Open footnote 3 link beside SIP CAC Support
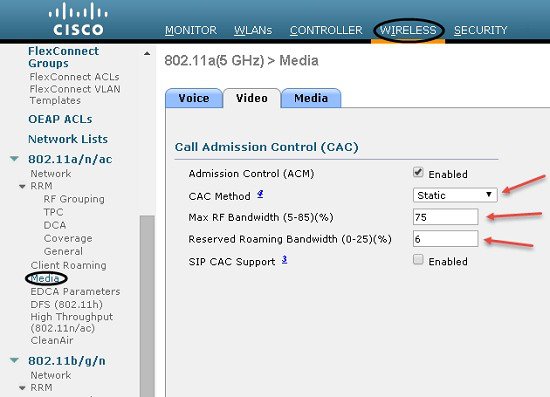The image size is (550, 397). 284,260
